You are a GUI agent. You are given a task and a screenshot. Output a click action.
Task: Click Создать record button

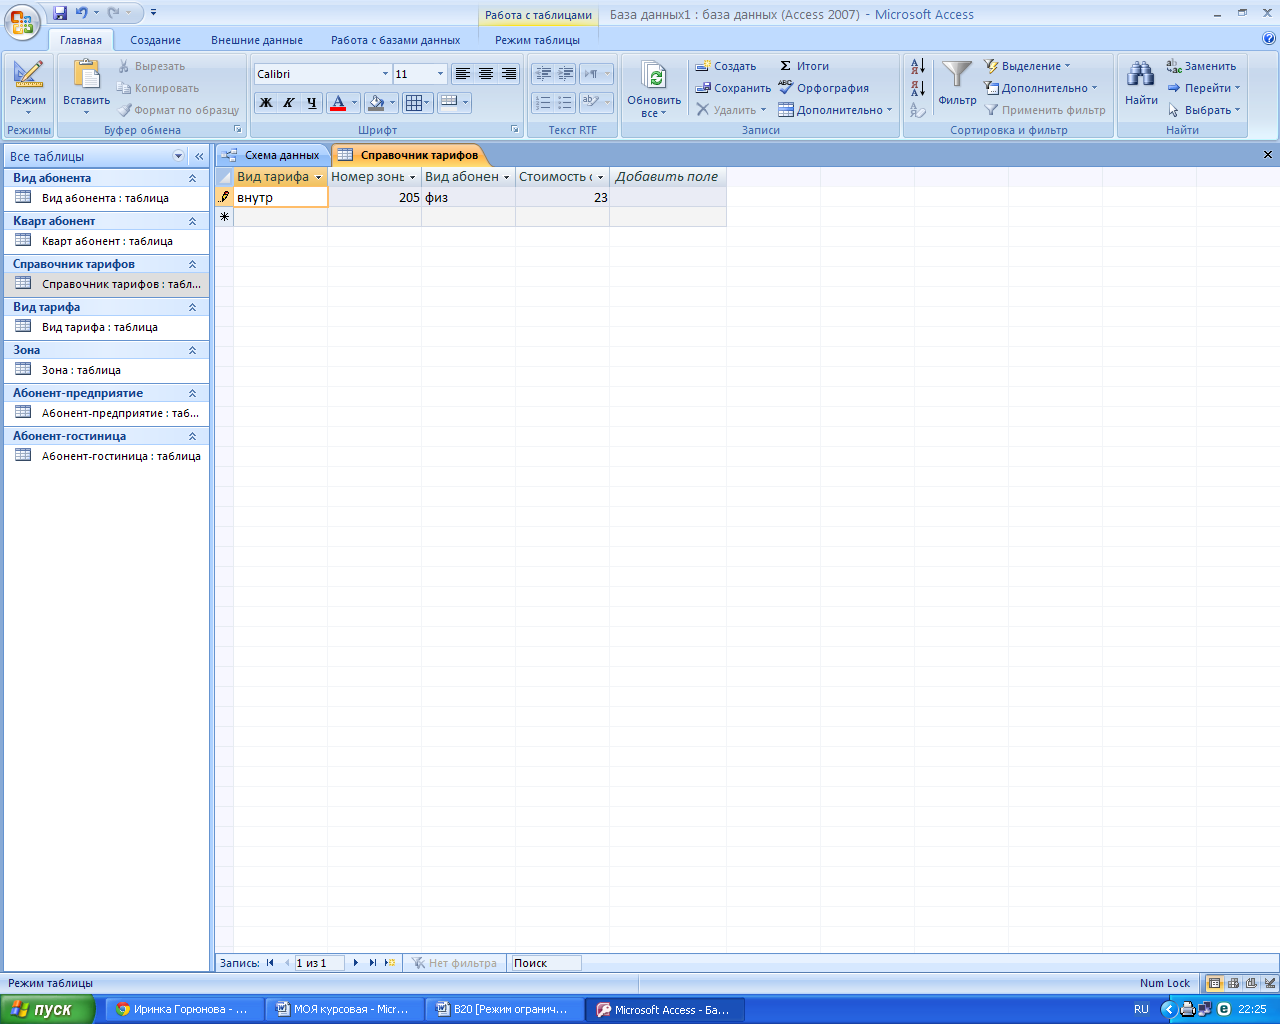coord(726,66)
